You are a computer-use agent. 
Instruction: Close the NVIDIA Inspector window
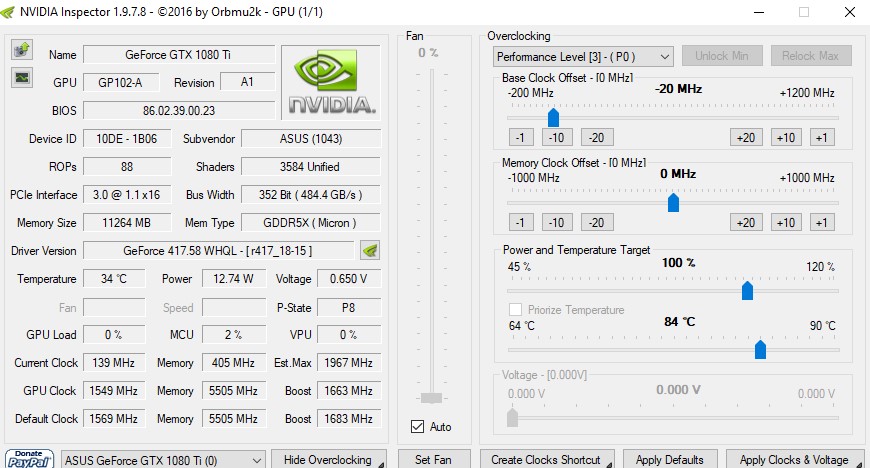[849, 12]
